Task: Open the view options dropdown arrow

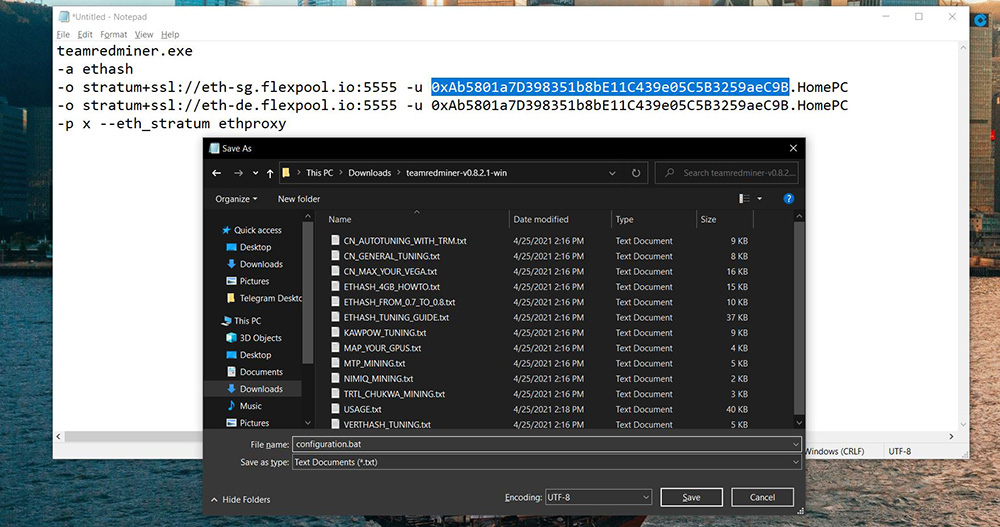Action: click(x=760, y=199)
